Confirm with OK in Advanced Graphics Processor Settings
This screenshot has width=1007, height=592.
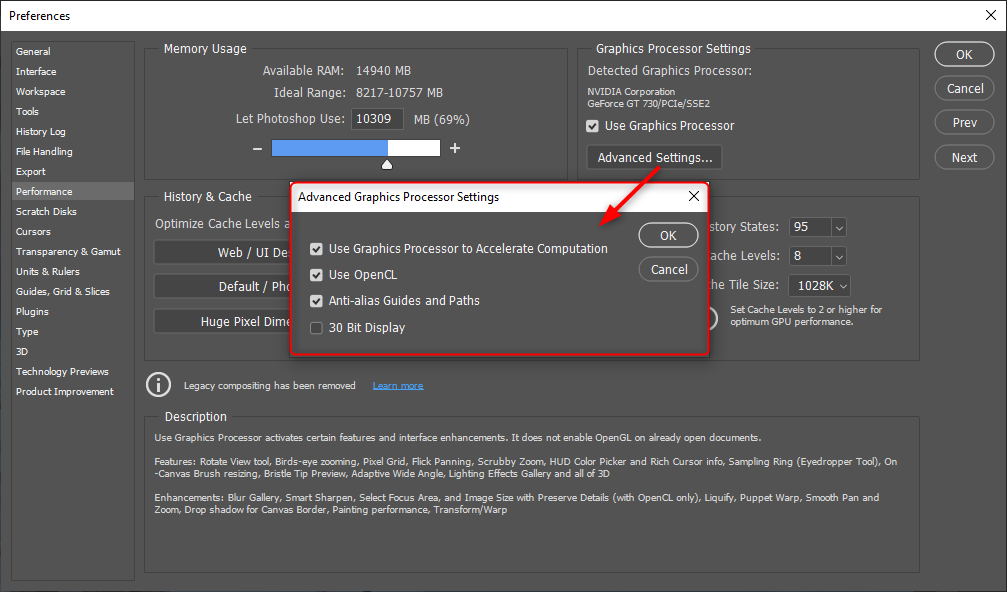tap(667, 235)
